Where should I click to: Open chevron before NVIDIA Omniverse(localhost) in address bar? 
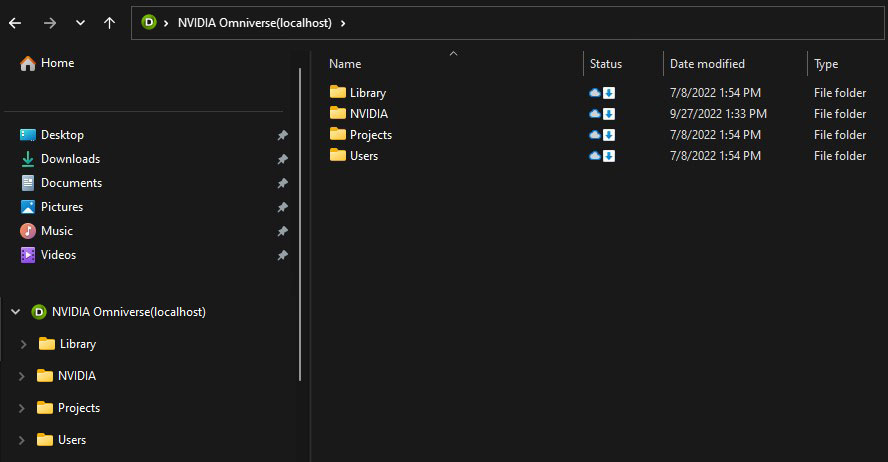tap(166, 23)
